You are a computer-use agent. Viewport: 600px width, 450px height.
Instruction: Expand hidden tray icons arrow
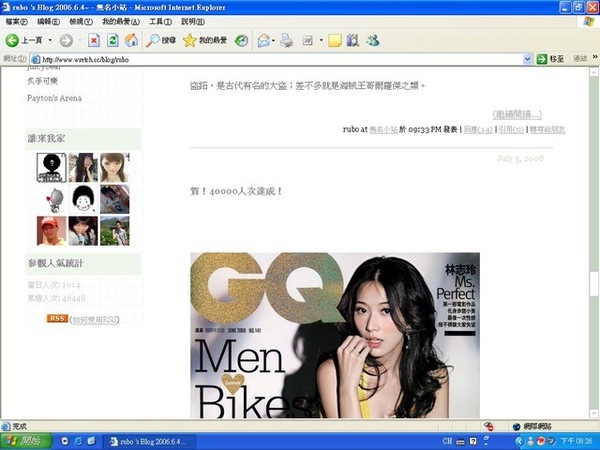point(519,441)
